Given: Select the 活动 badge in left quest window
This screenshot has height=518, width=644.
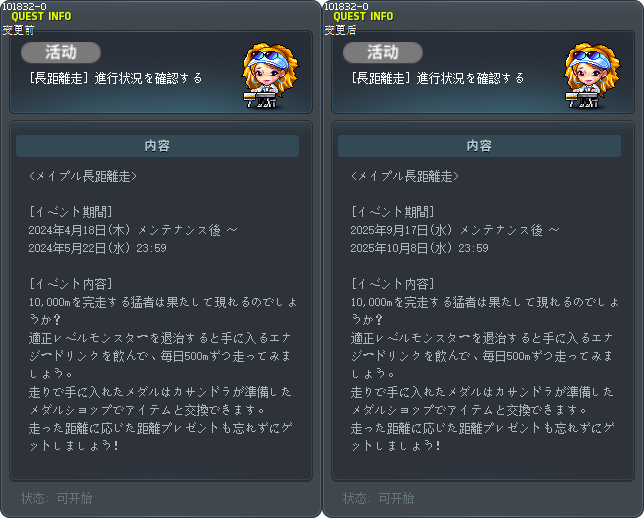Looking at the screenshot, I should pos(61,53).
